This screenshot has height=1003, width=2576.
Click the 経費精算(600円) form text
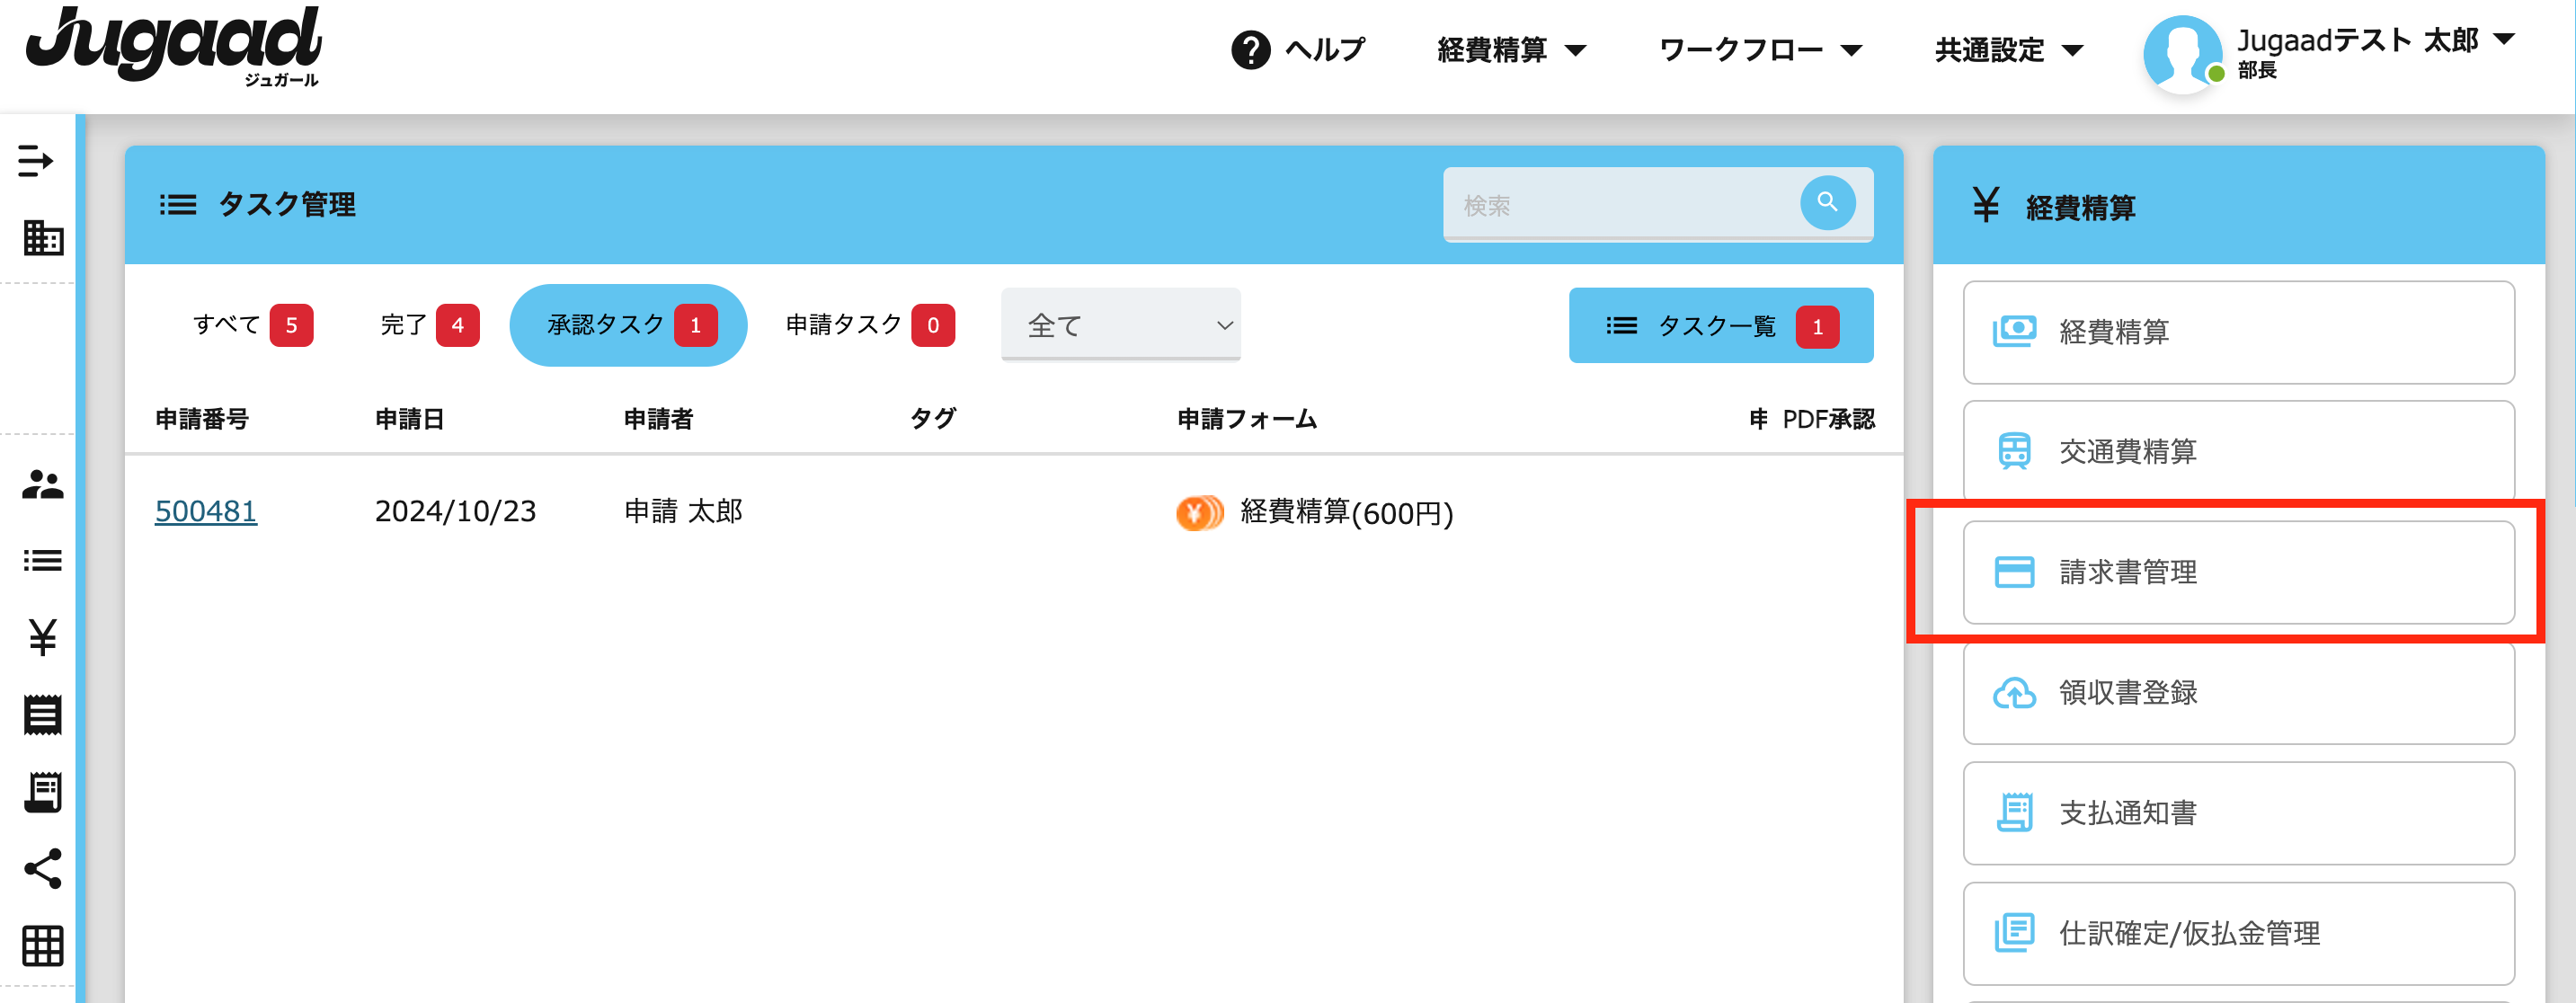coord(1346,512)
